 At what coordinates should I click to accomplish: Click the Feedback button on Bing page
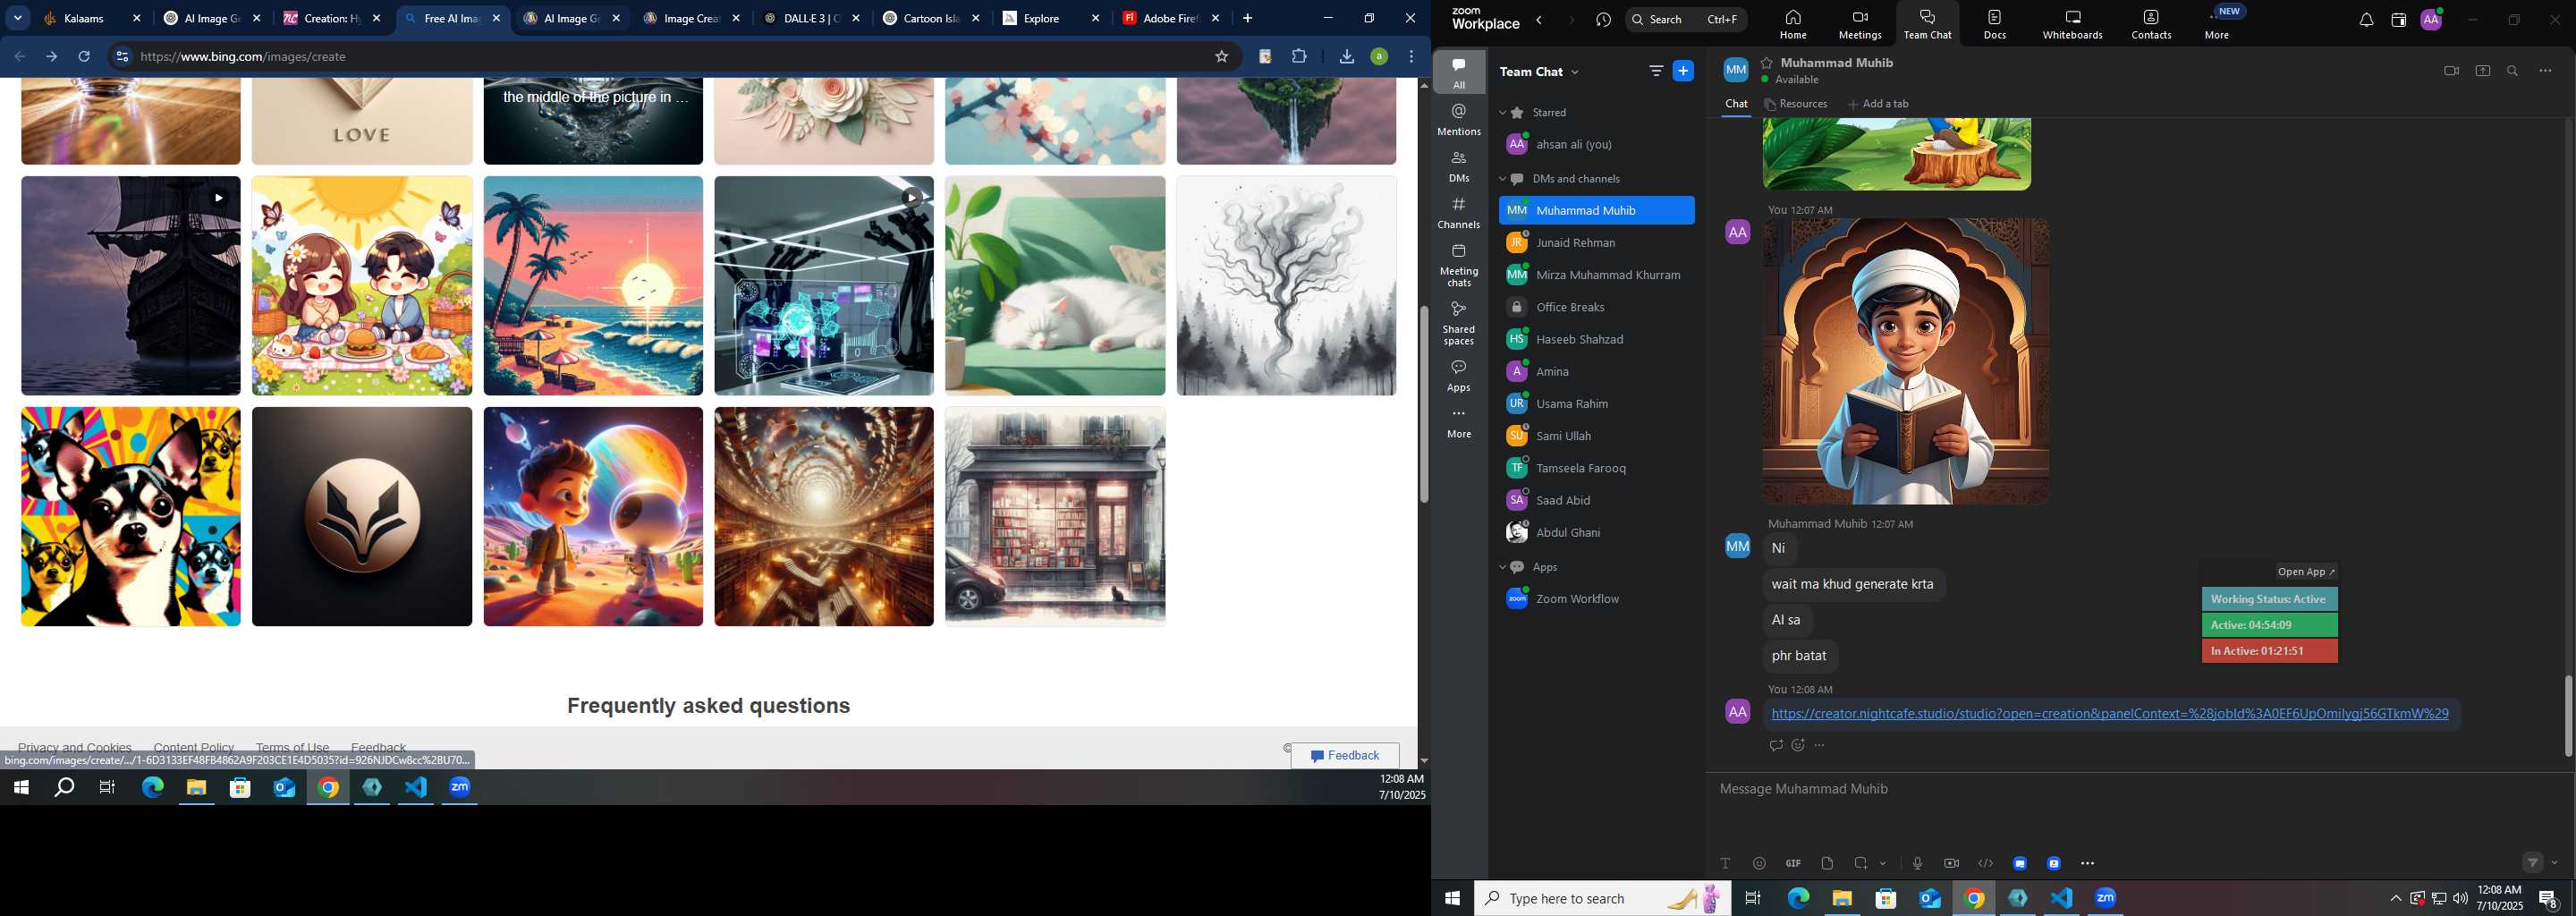(1344, 756)
